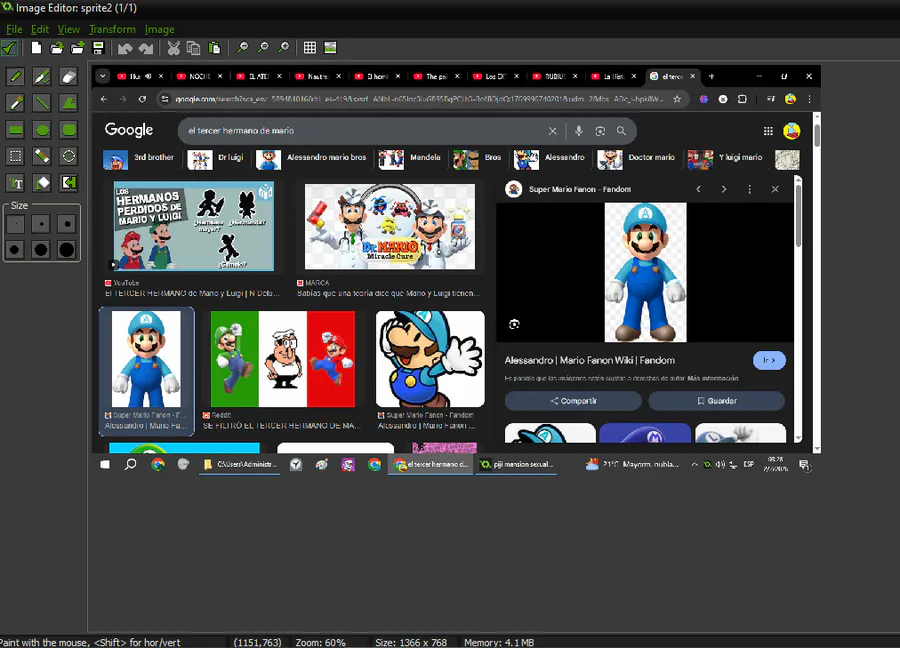This screenshot has height=648, width=900.
Task: Click the 'Compartir' button in the pasted screenshot
Action: [x=573, y=401]
